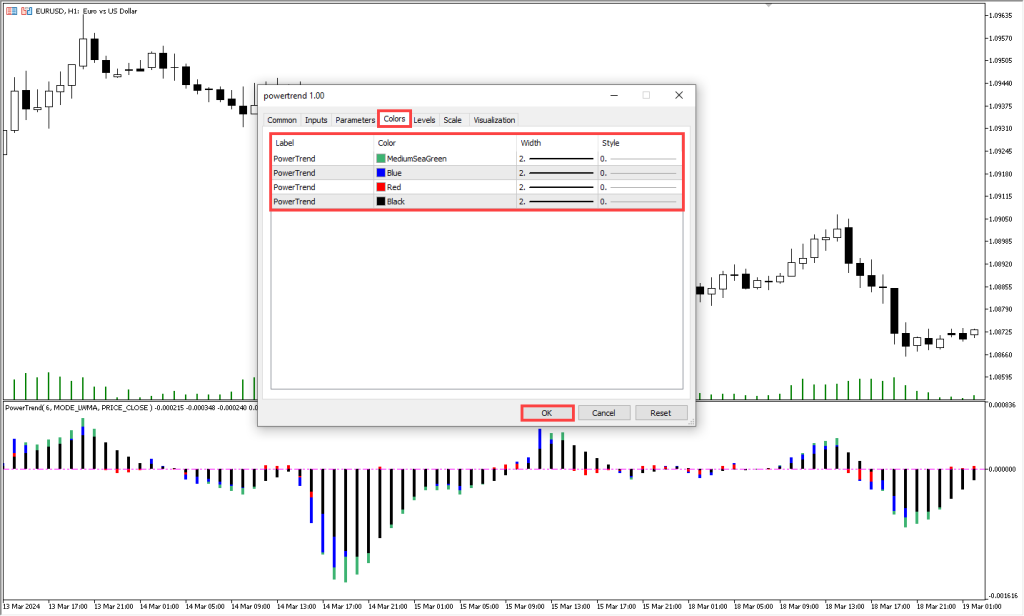Open width selector for MediumSeaGreen row
Screen dimensions: 1024x616
point(556,159)
